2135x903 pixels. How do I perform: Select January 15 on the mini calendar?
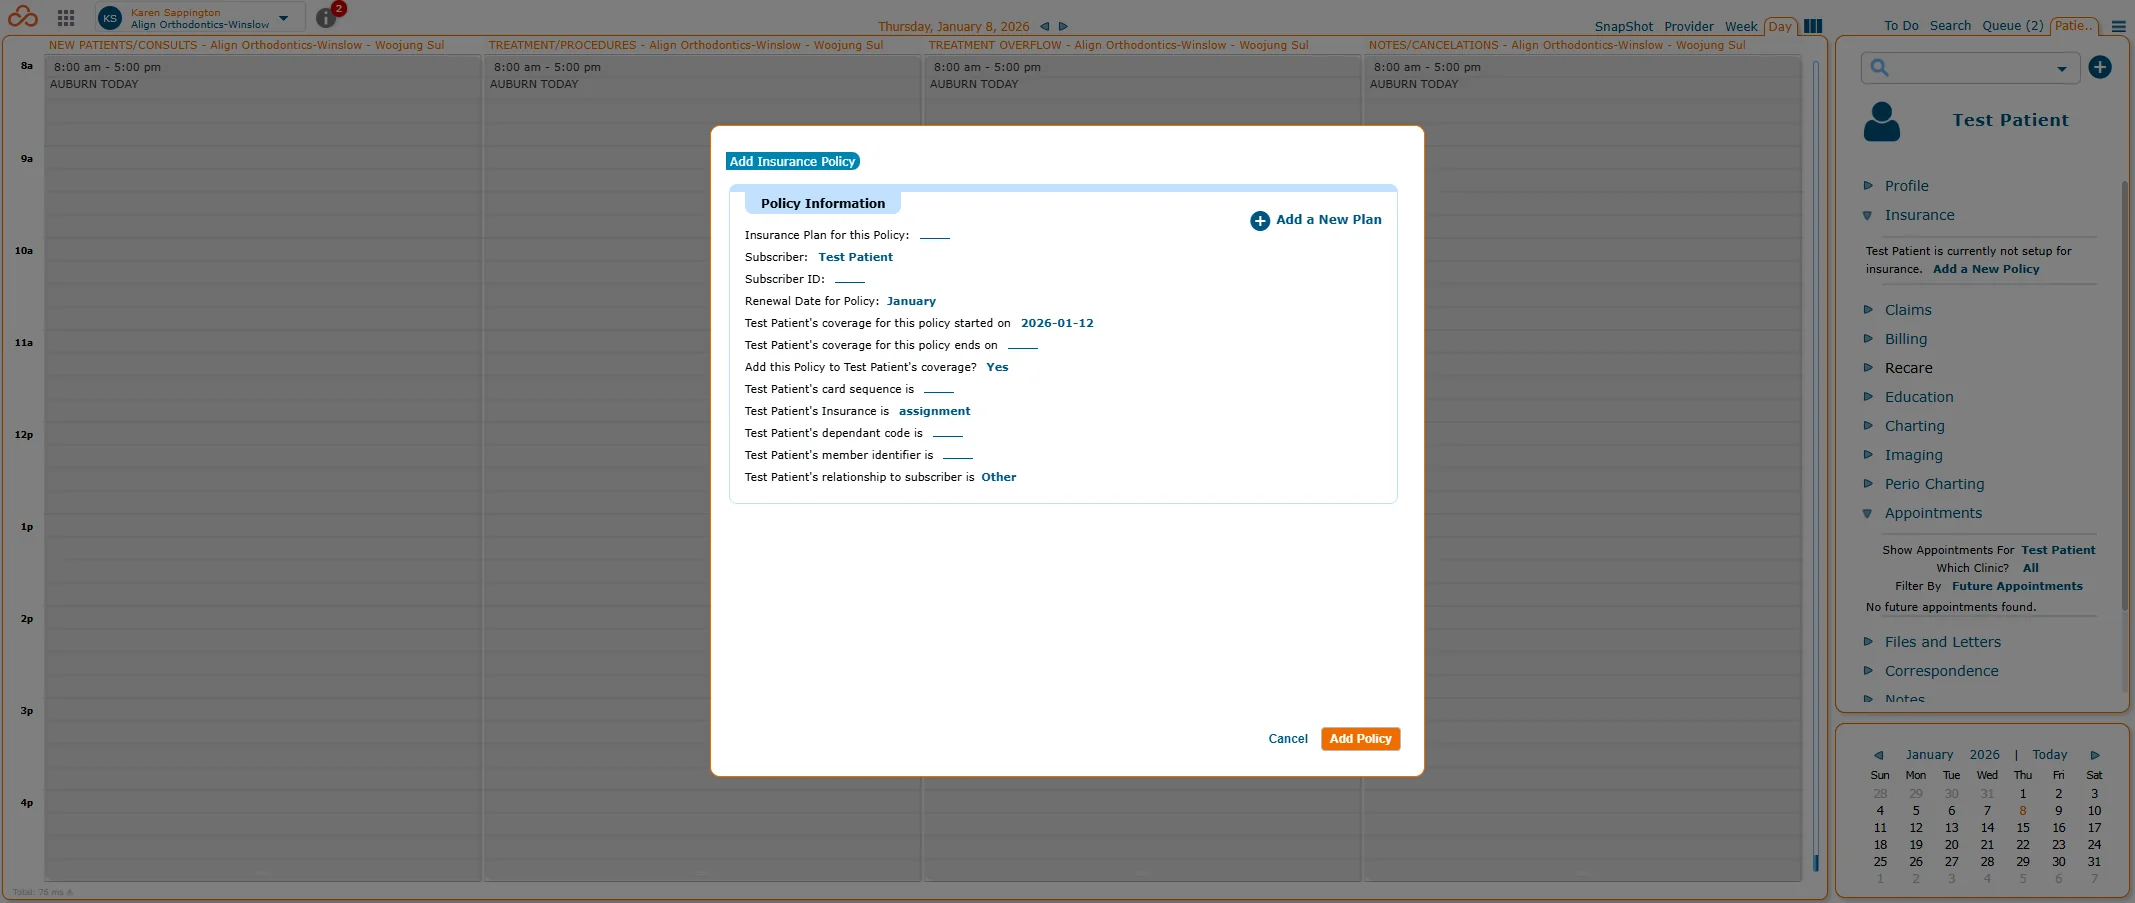point(2021,828)
